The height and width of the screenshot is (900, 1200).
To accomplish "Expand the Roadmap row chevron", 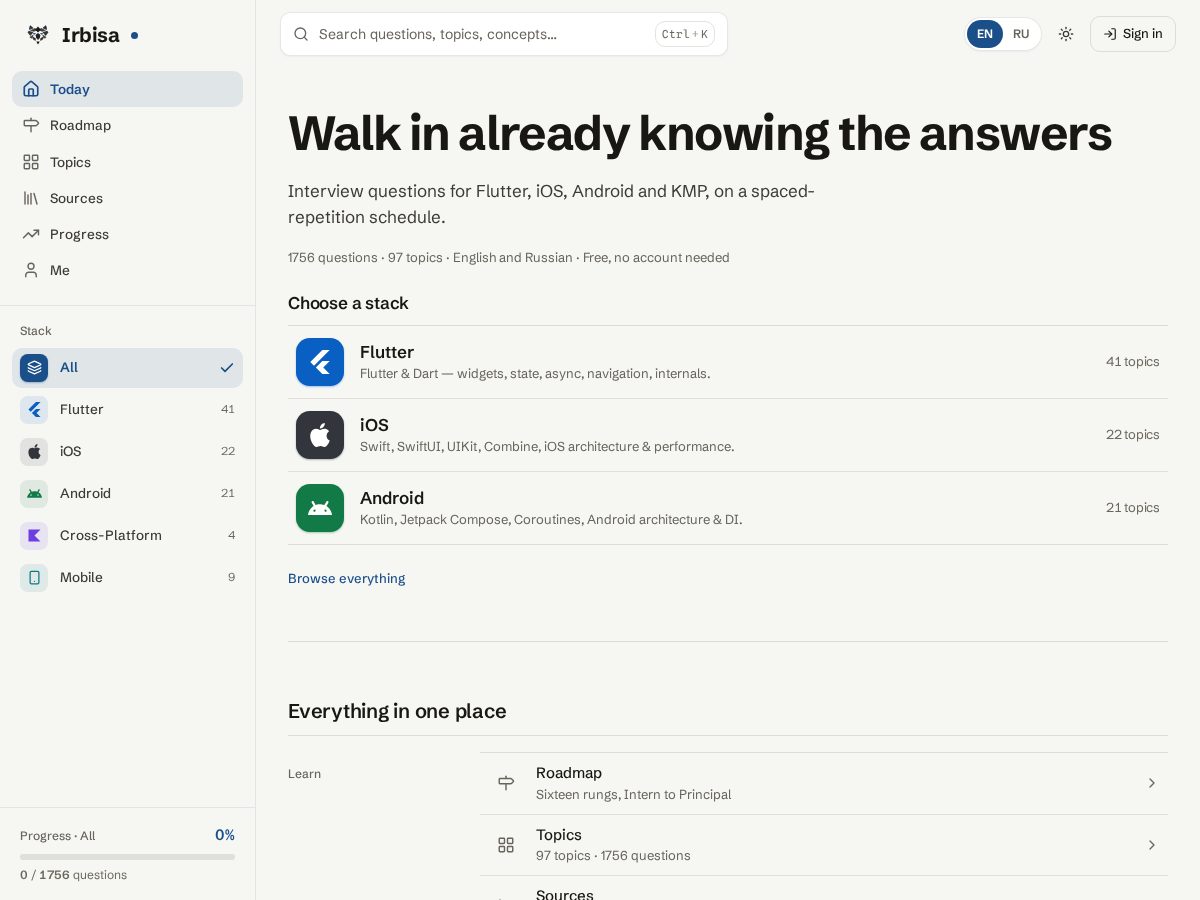I will (x=1152, y=783).
